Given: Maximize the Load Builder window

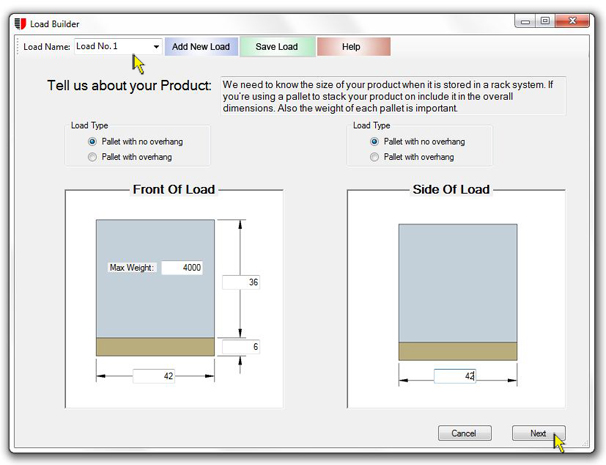Looking at the screenshot, I should click(x=545, y=21).
